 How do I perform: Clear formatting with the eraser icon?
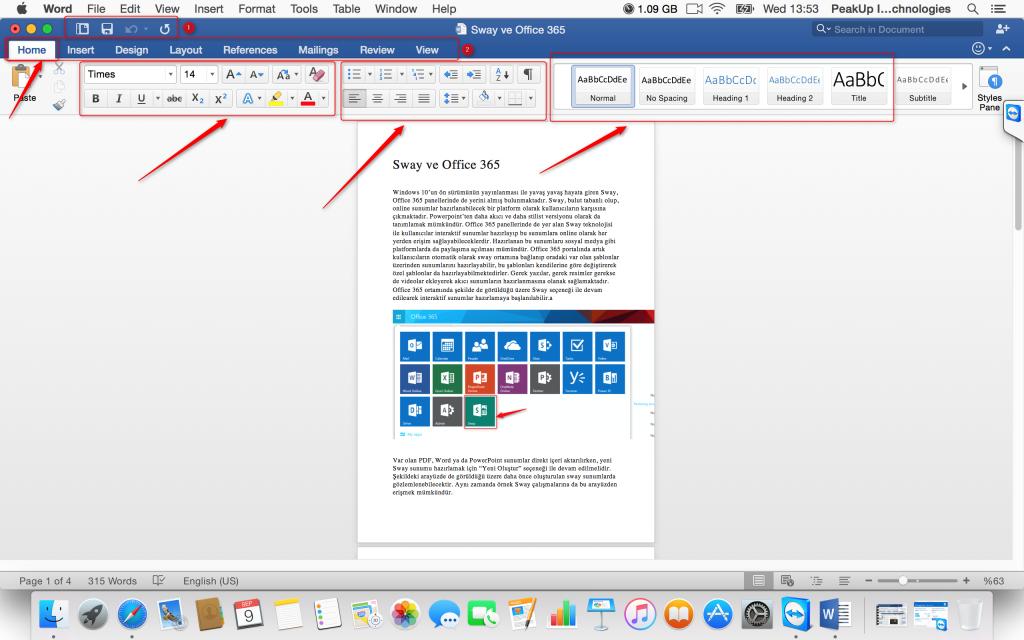[317, 74]
